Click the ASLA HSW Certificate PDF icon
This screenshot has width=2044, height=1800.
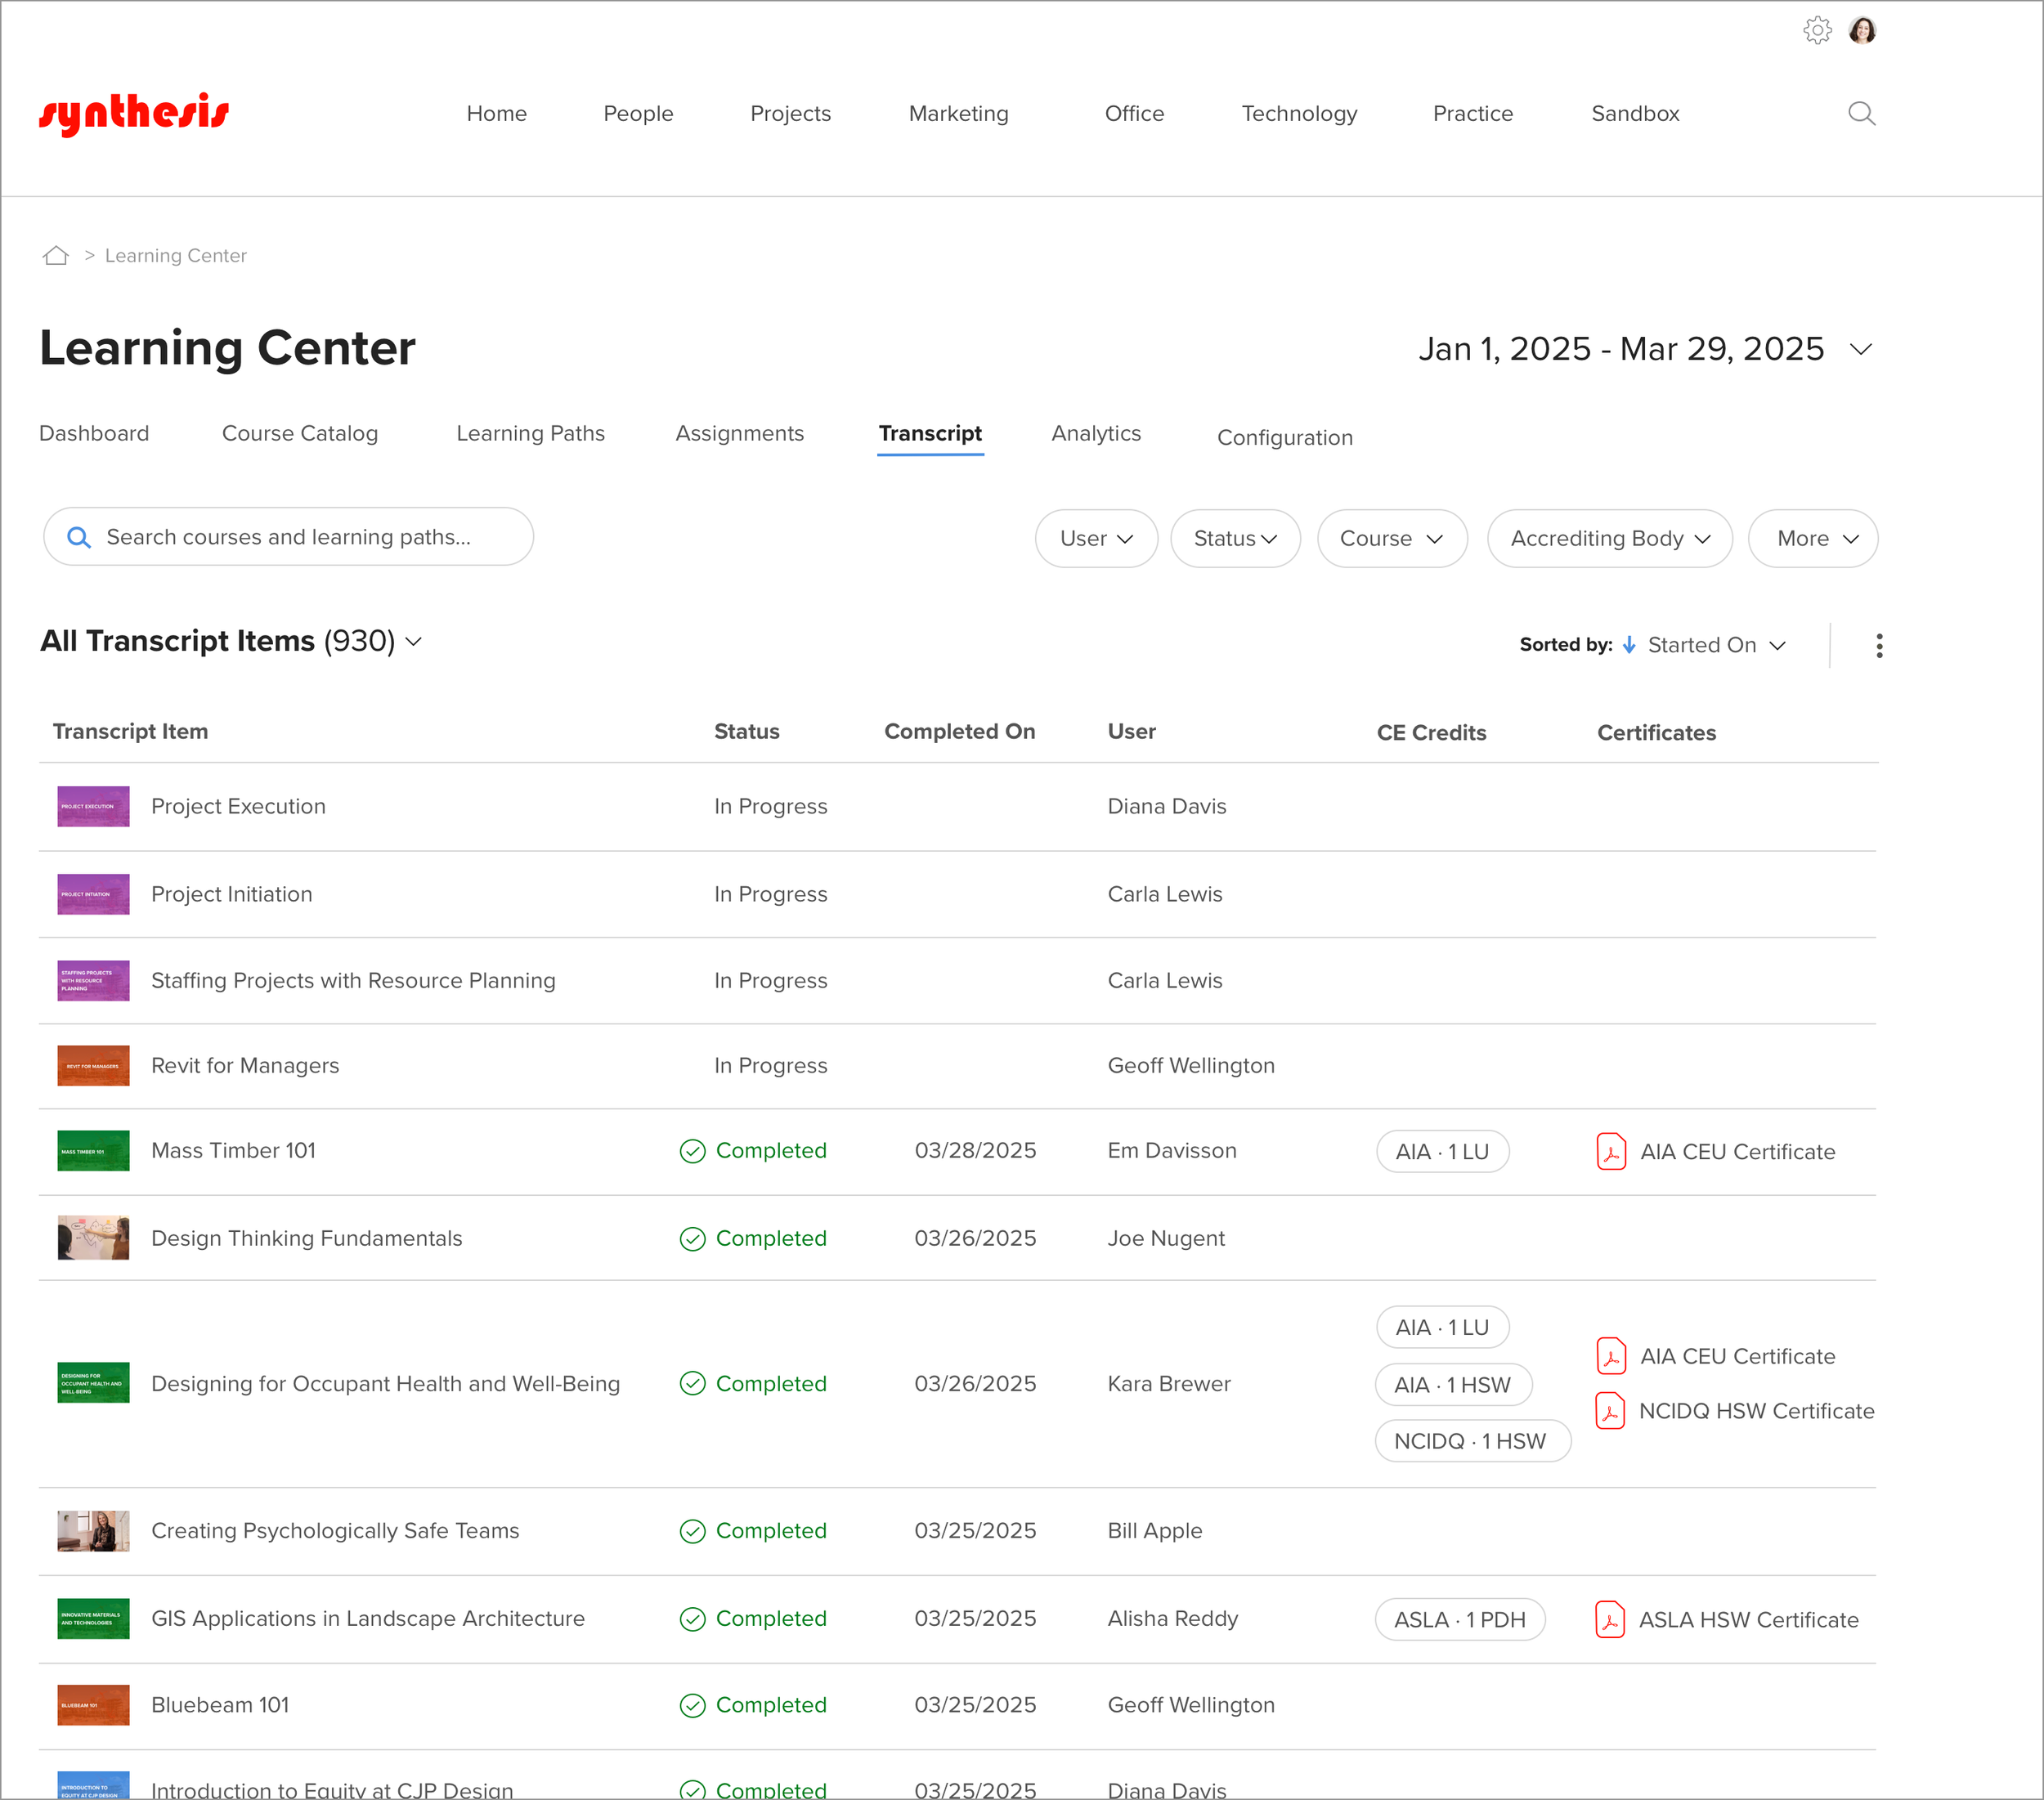1609,1619
